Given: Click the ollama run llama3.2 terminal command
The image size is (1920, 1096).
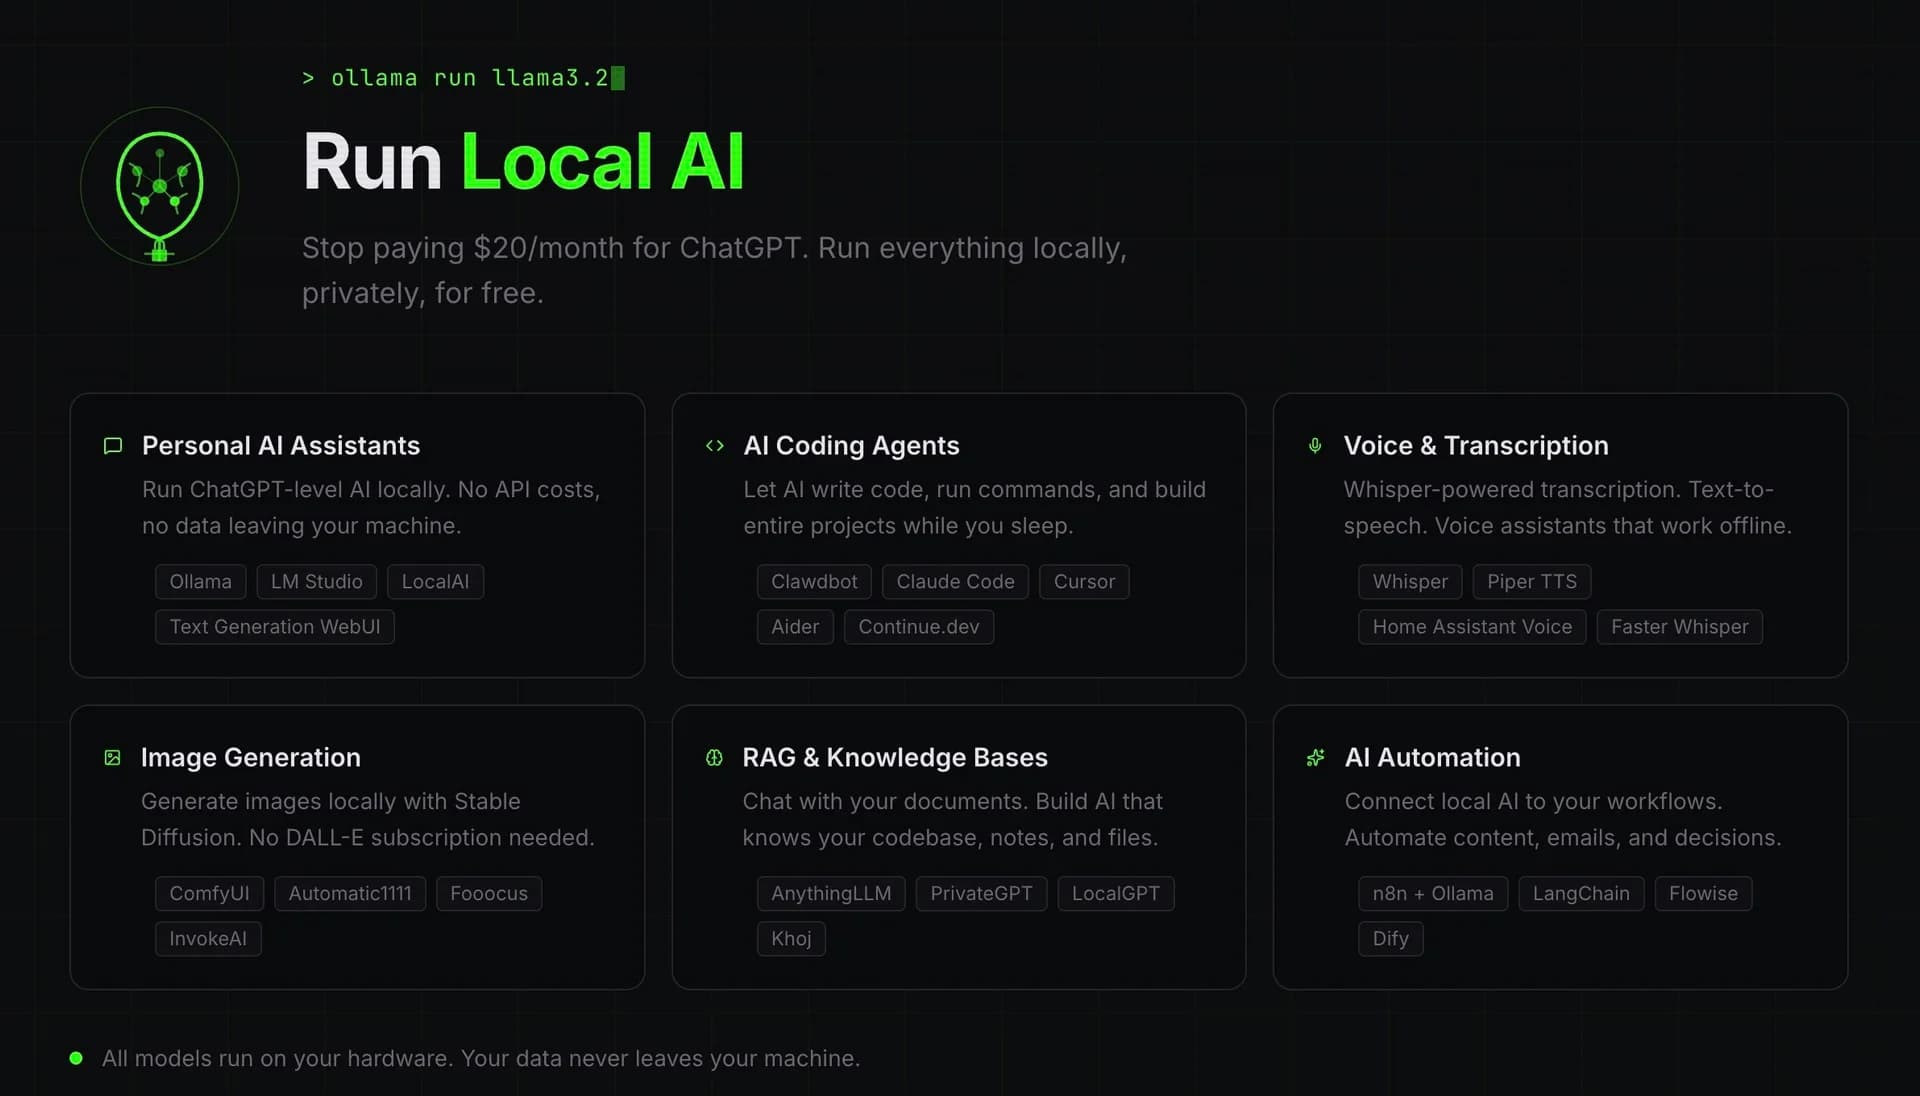Looking at the screenshot, I should click(459, 78).
